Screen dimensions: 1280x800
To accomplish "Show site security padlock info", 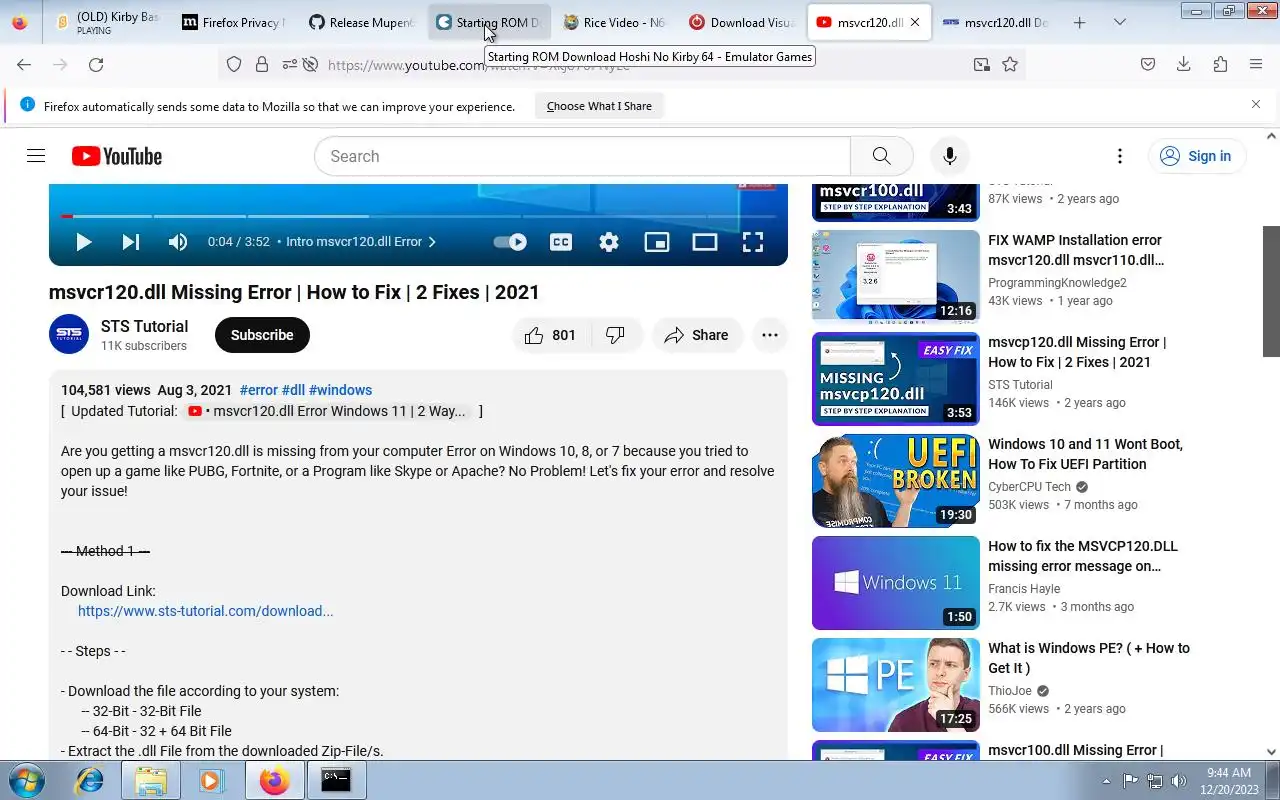I will coord(262,64).
